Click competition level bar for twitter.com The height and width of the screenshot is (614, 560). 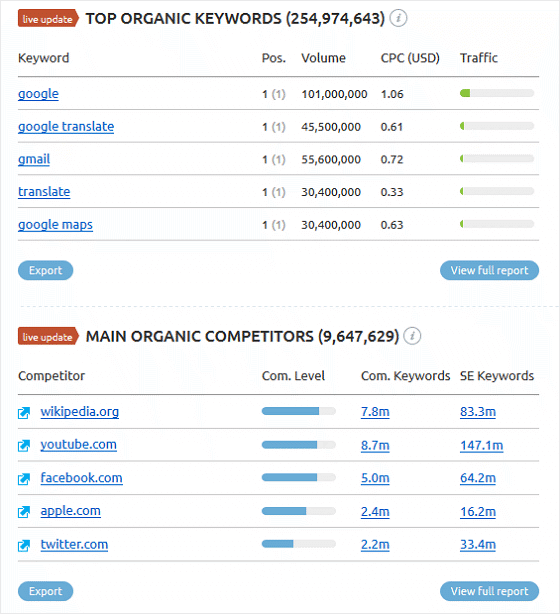point(298,544)
